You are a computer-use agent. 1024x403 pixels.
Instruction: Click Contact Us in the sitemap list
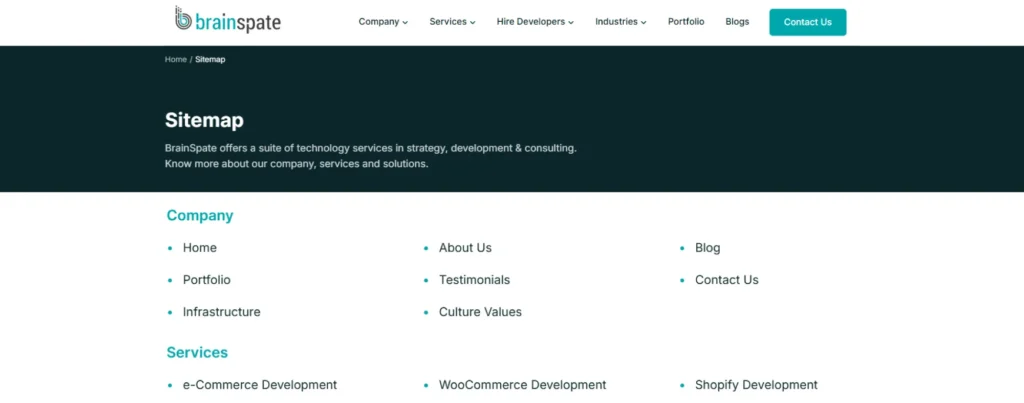(726, 280)
